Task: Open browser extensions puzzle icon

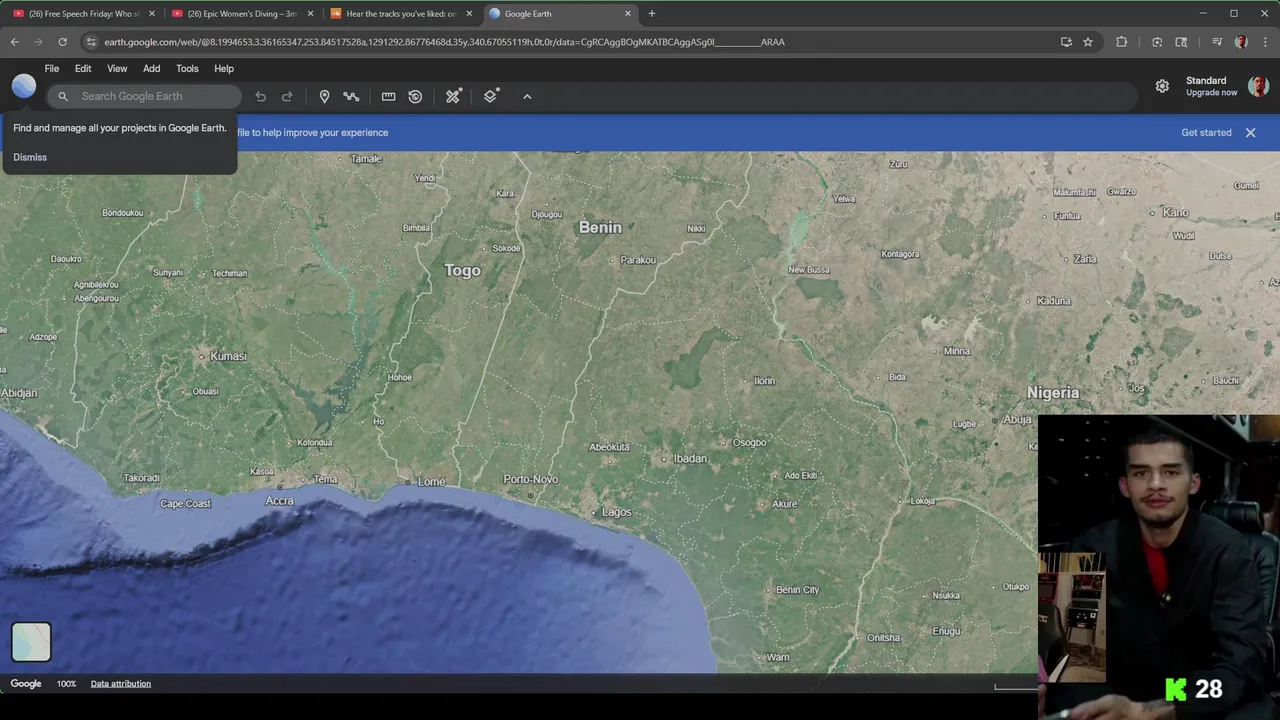Action: point(1121,42)
